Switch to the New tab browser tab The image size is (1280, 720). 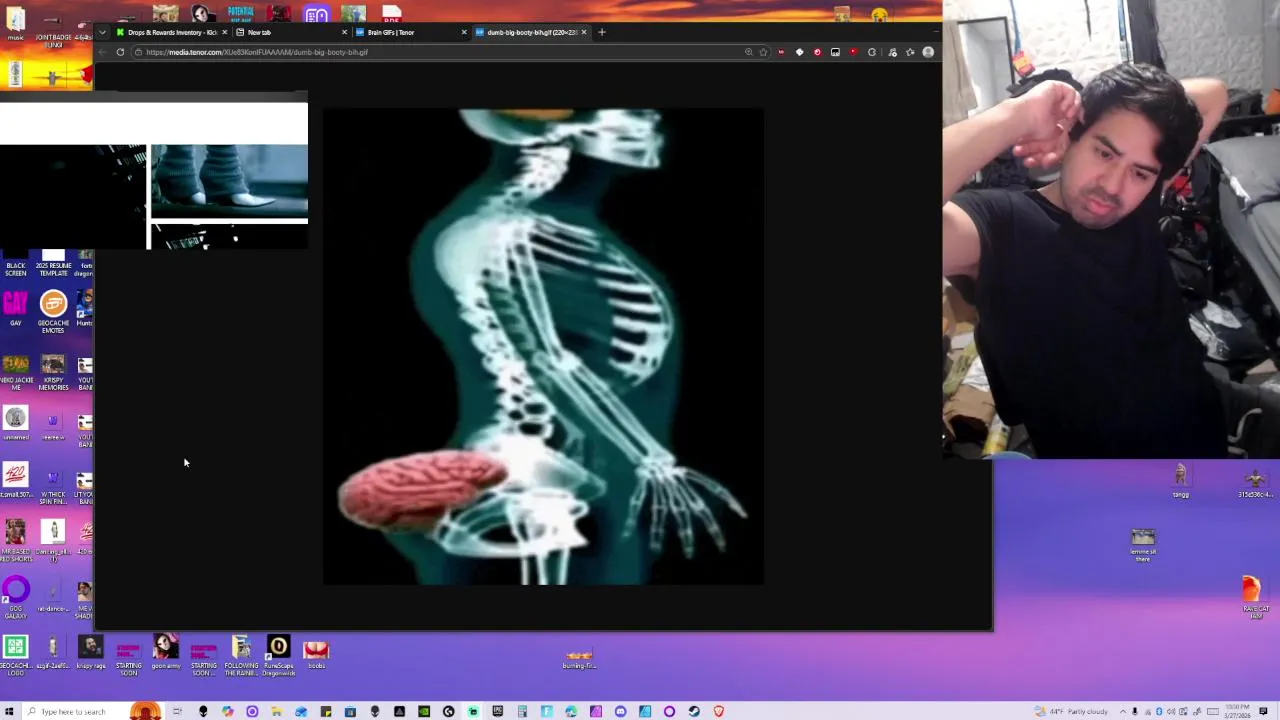(x=290, y=32)
